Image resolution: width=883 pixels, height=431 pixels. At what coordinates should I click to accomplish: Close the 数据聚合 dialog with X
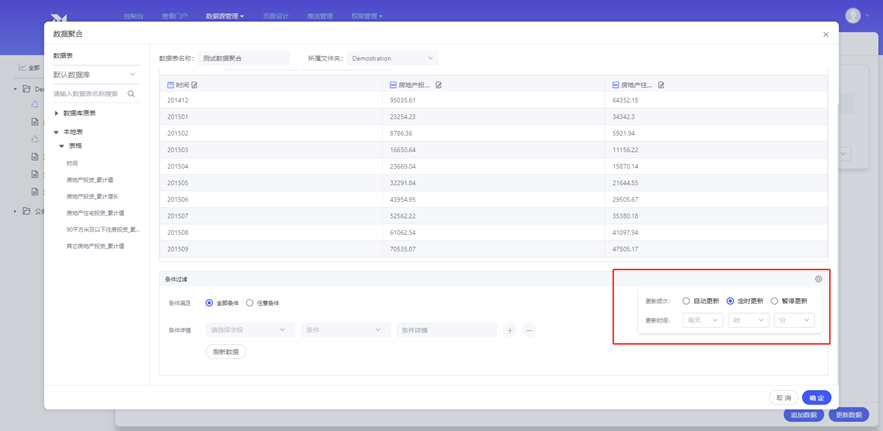(825, 35)
